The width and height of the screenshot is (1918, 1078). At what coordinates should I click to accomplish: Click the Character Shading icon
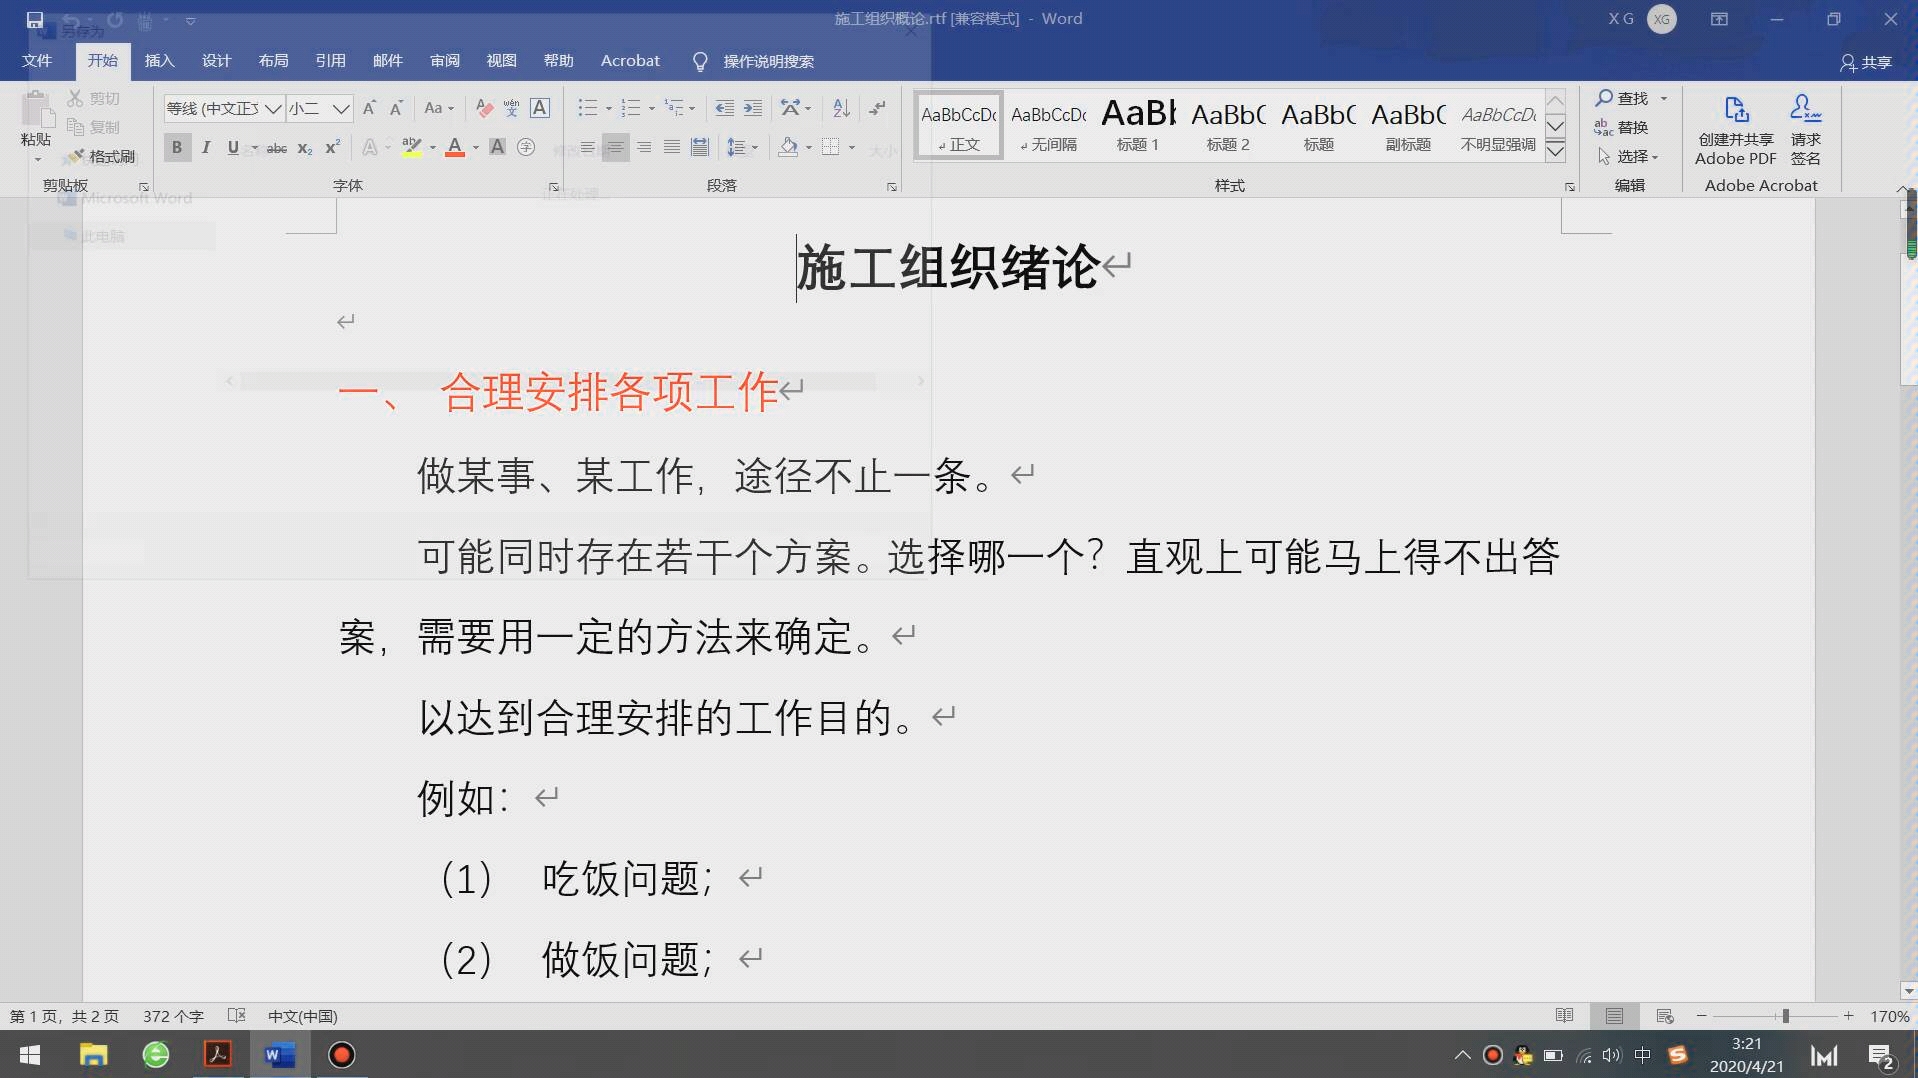point(497,147)
